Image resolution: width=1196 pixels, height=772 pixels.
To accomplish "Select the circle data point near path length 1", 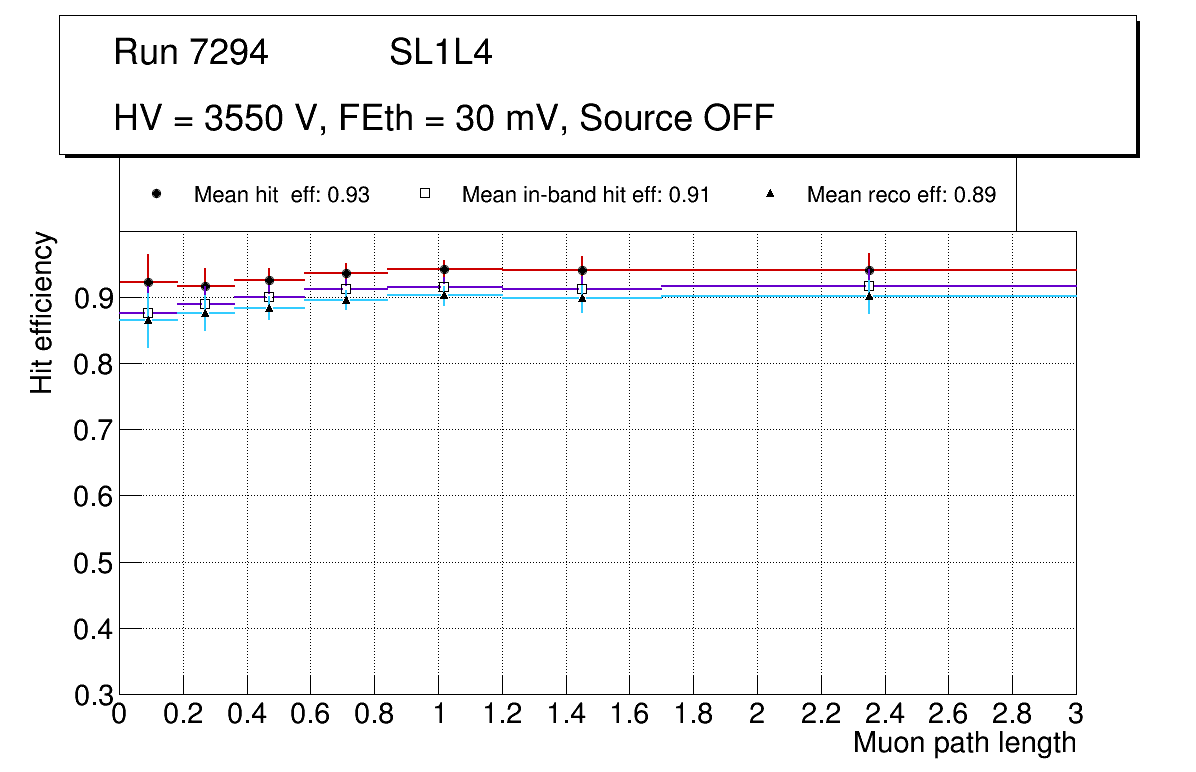I will (444, 269).
